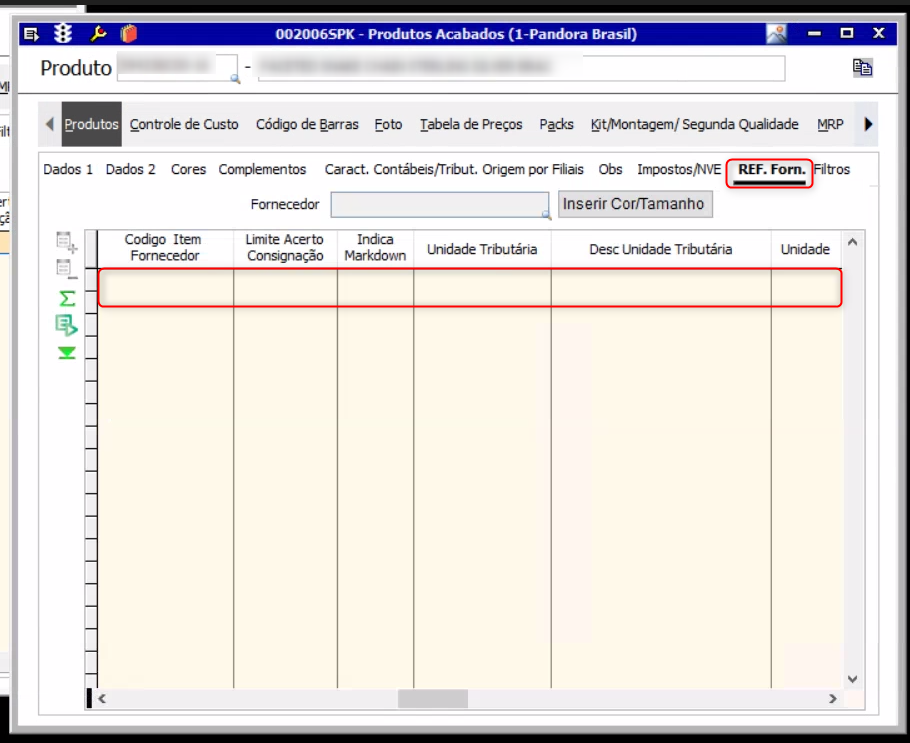Click the horizontal scrollbar left arrow
Image resolution: width=910 pixels, height=743 pixels.
[x=102, y=698]
